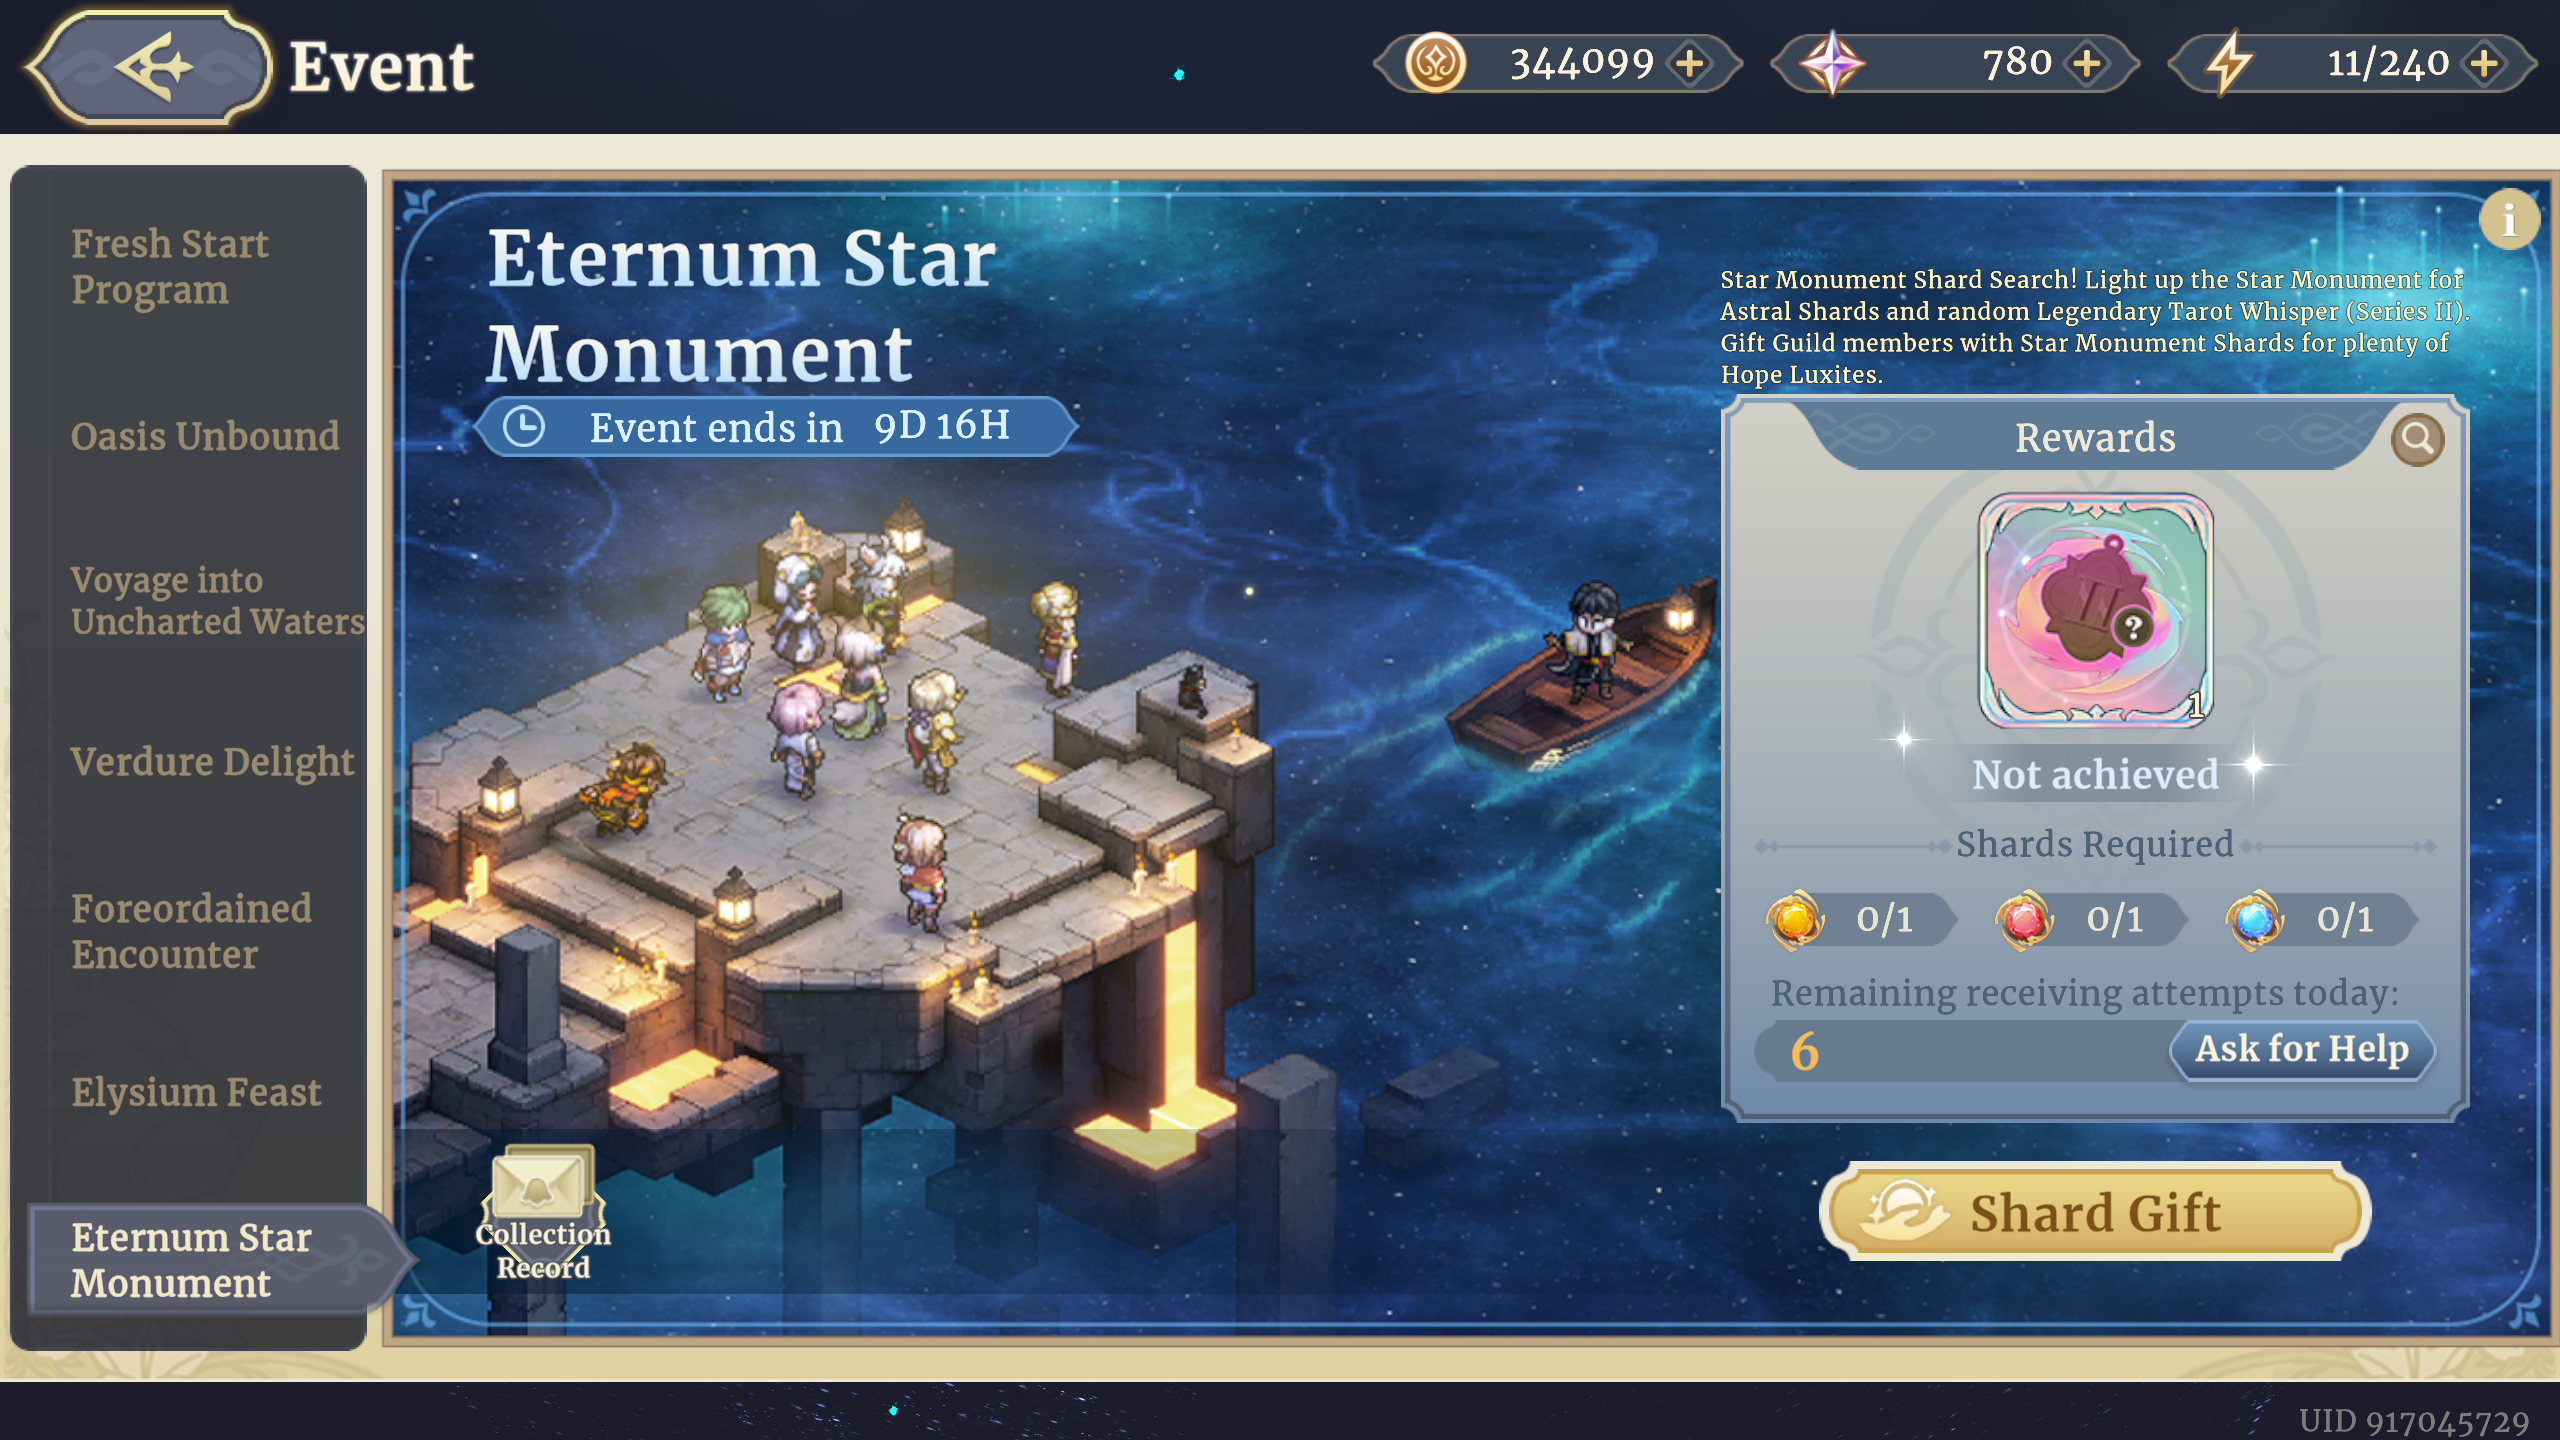This screenshot has height=1440, width=2560.
Task: Open Voyage into Uncharted Waters event
Action: click(x=217, y=600)
